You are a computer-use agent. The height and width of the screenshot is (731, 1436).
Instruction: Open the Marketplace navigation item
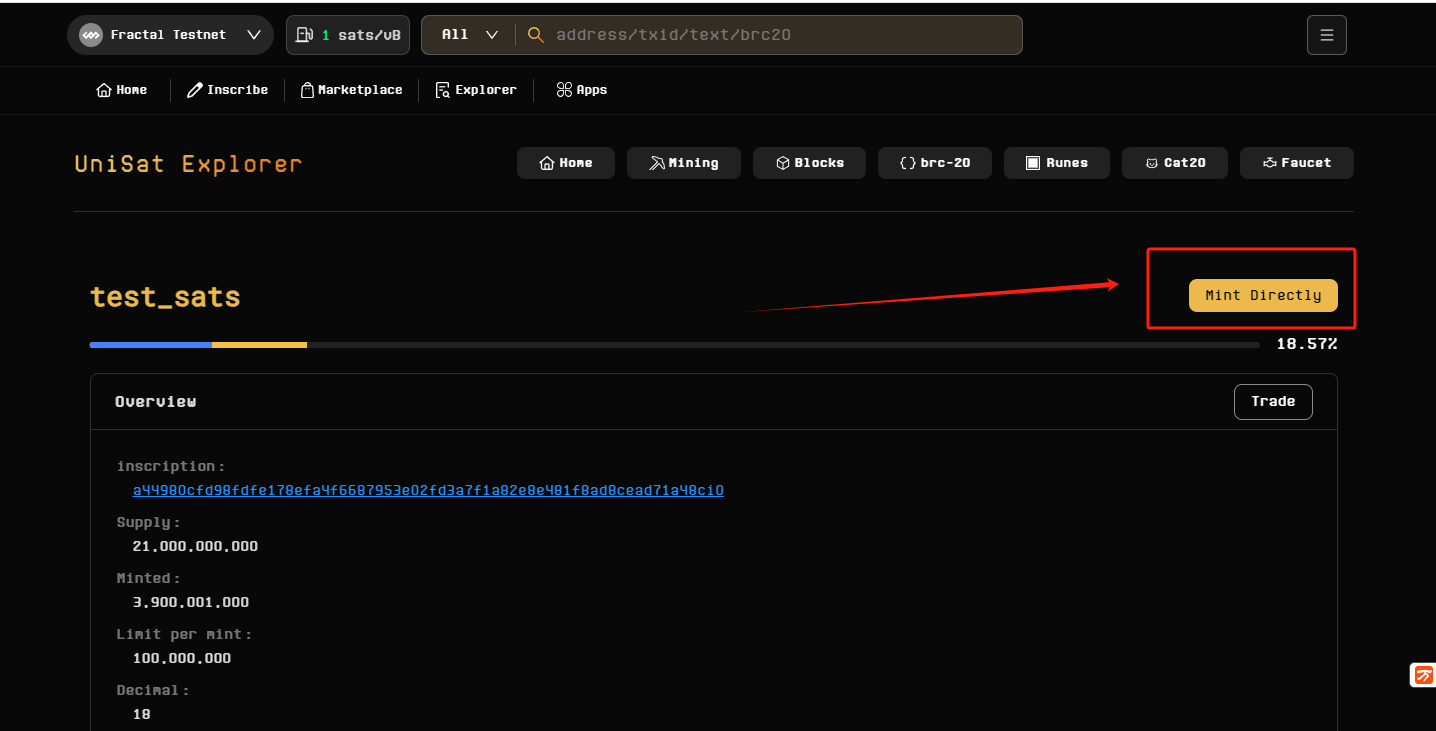tap(351, 90)
